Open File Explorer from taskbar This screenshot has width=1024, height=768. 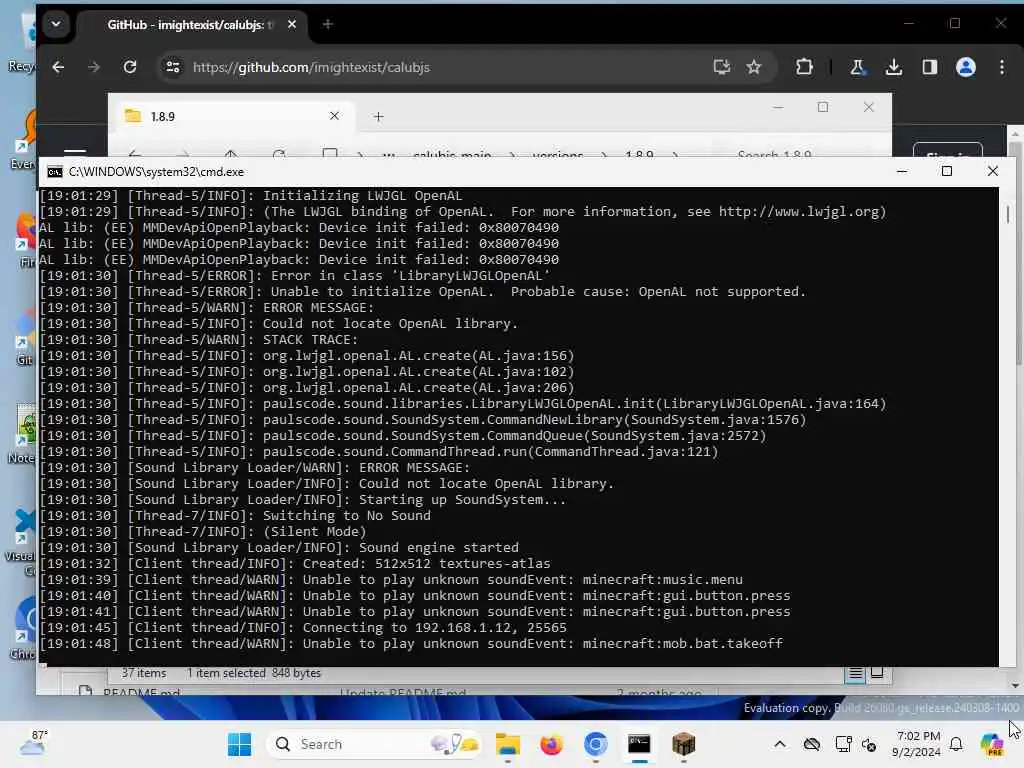point(507,744)
